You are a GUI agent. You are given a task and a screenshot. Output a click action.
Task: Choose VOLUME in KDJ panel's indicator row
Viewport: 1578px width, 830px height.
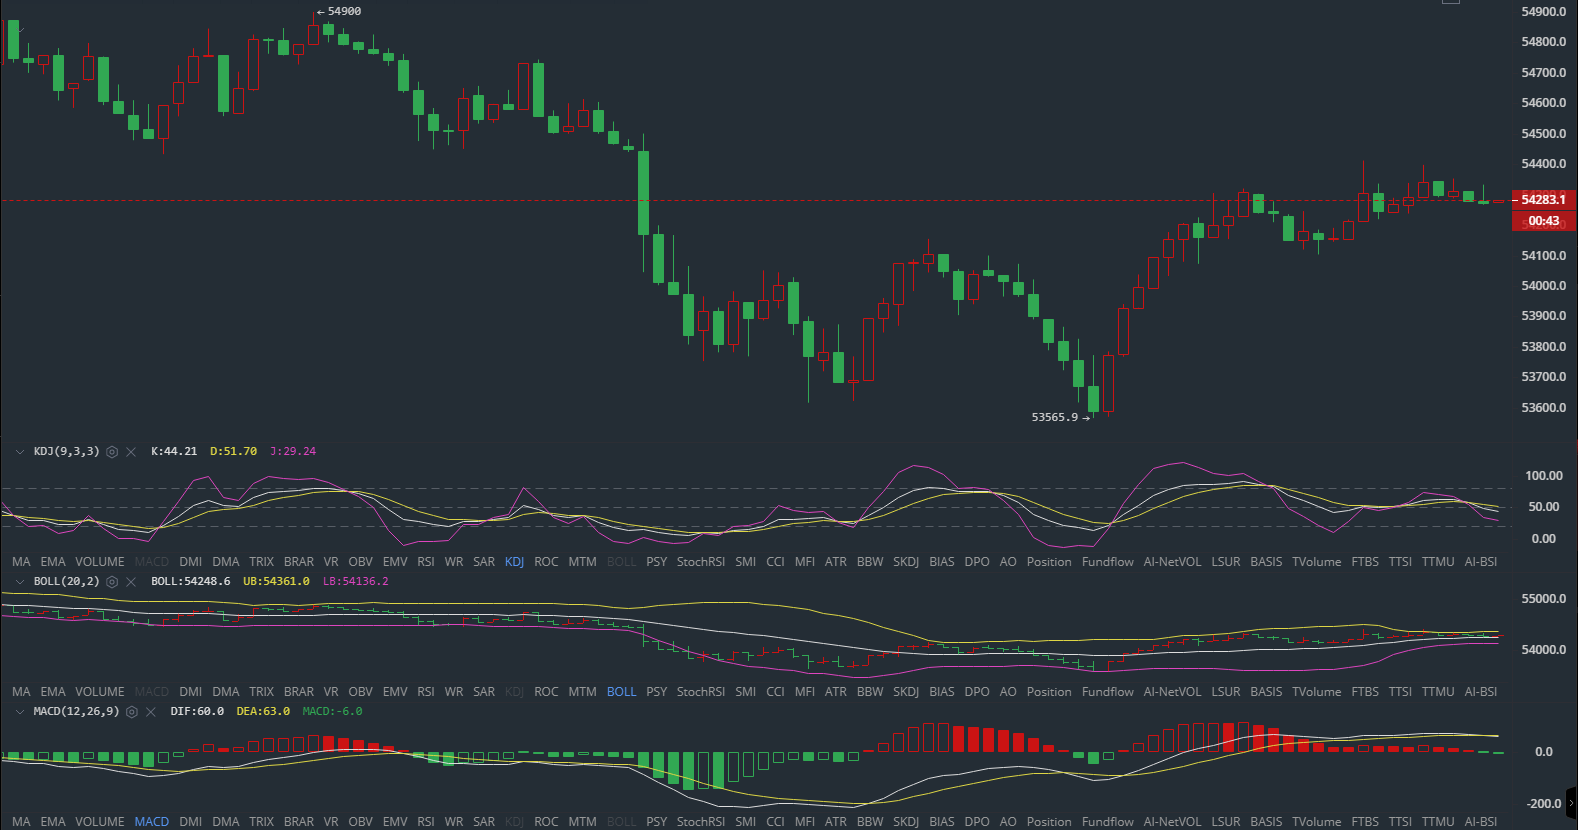point(100,562)
